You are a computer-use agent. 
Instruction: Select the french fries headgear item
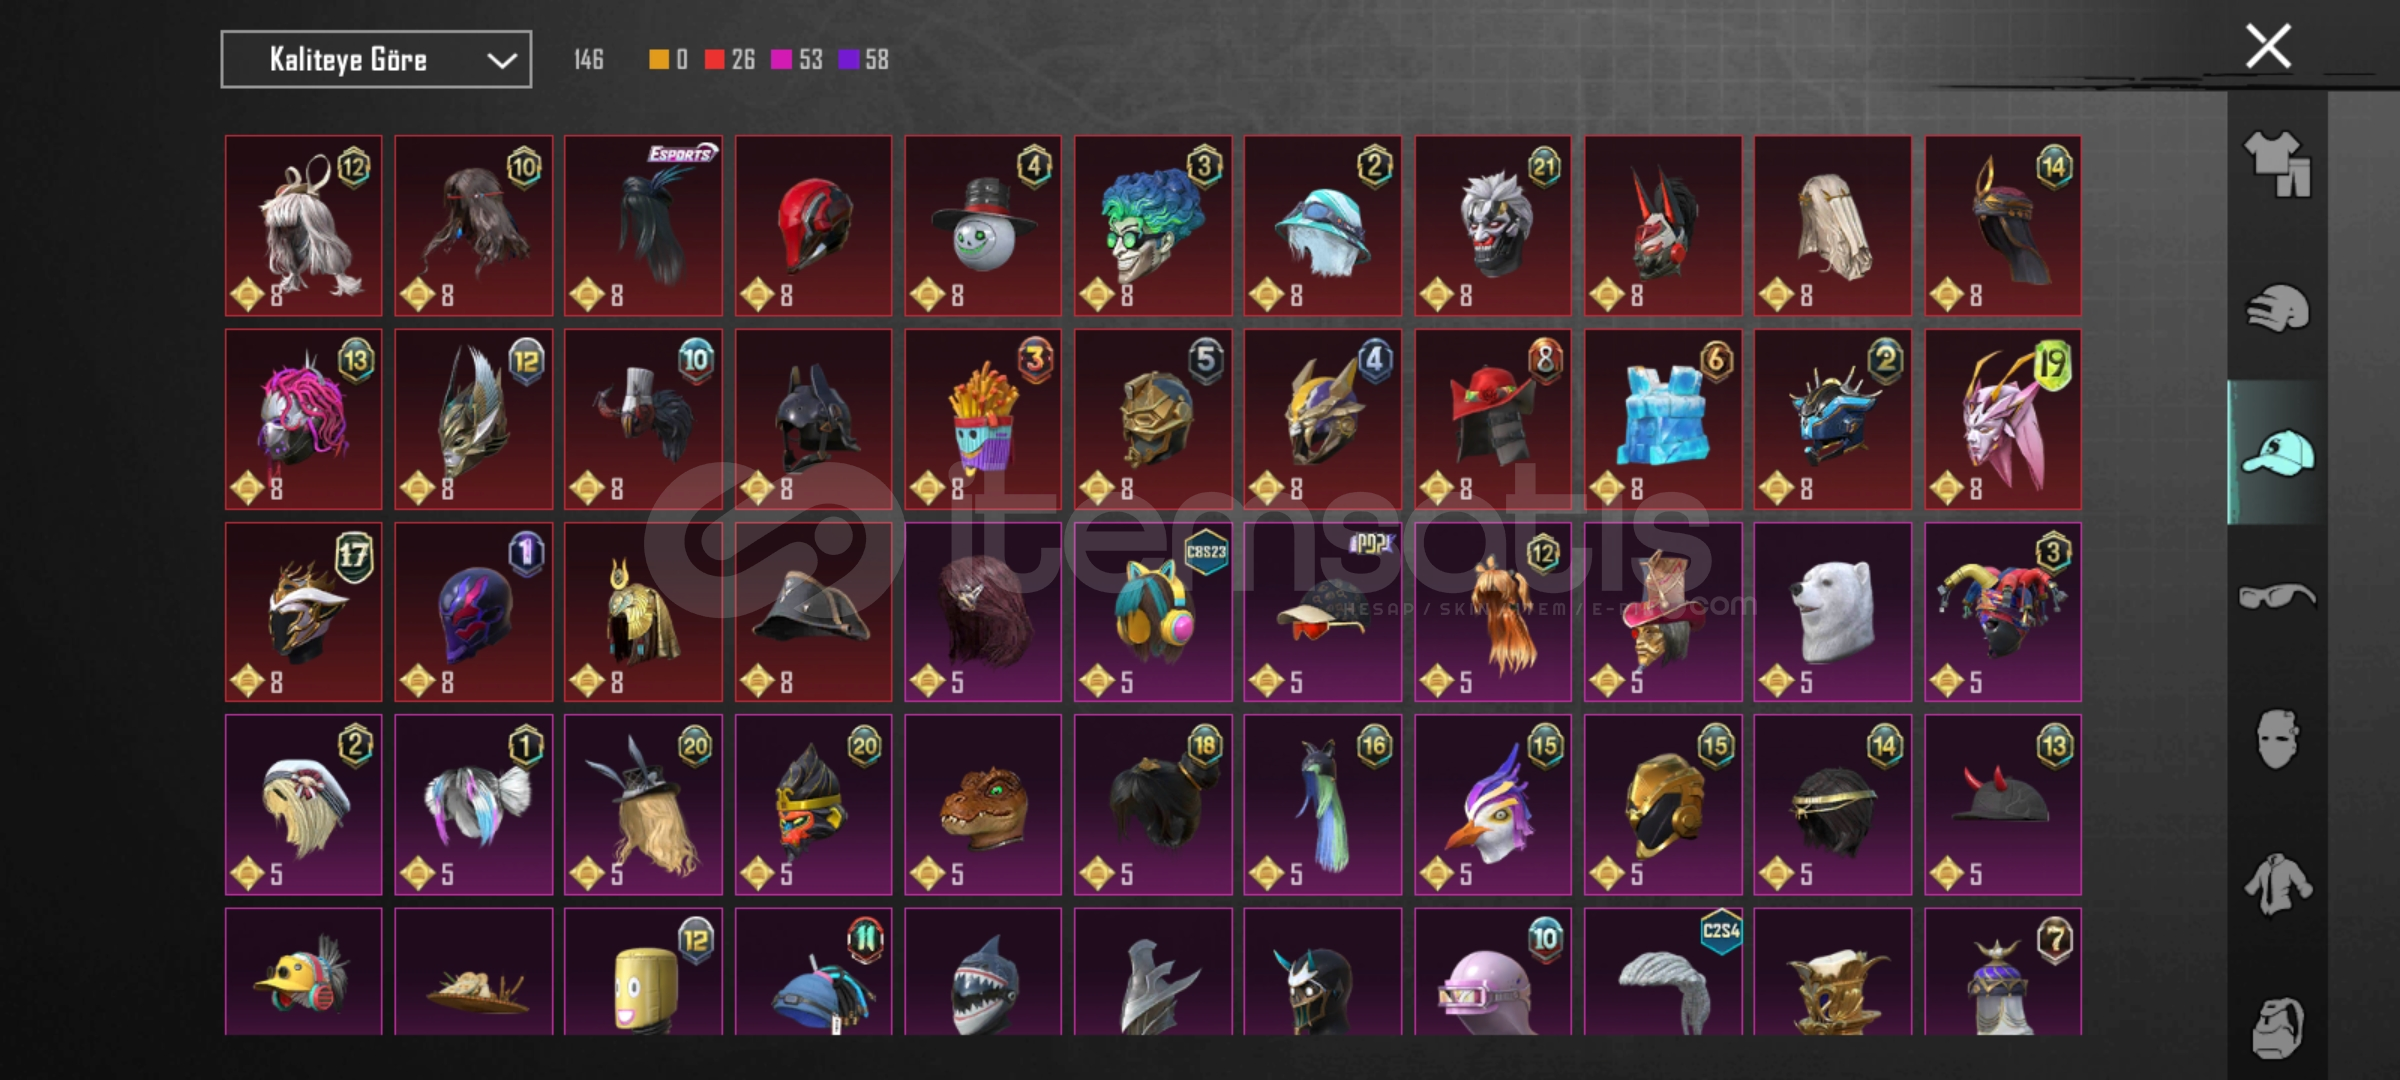pyautogui.click(x=983, y=419)
